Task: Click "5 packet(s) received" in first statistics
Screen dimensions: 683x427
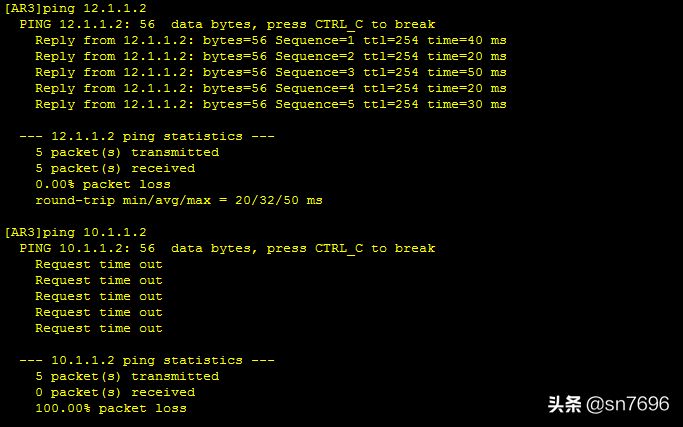Action: (115, 169)
